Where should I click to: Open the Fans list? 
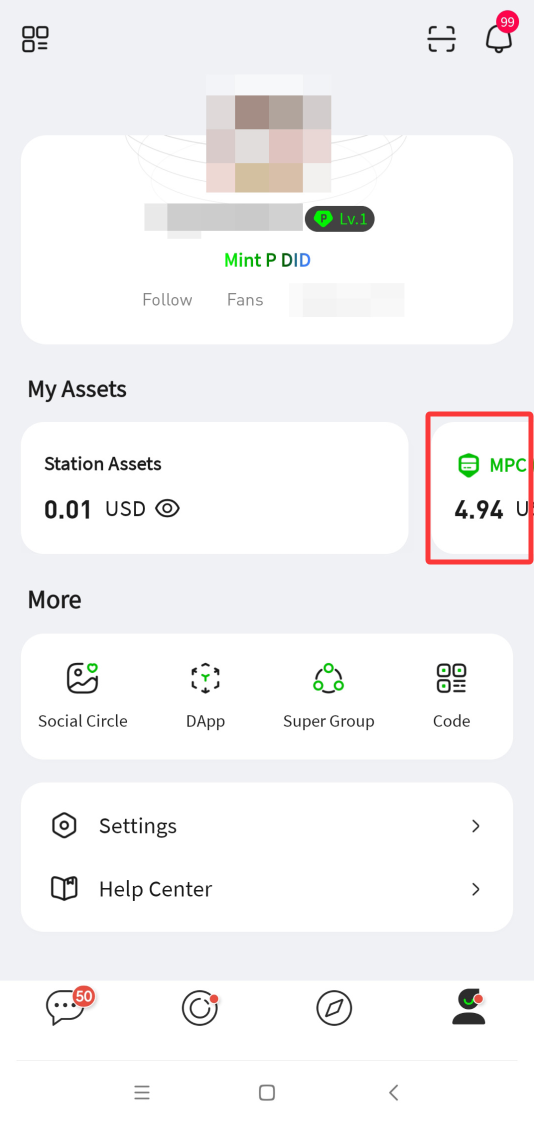245,300
